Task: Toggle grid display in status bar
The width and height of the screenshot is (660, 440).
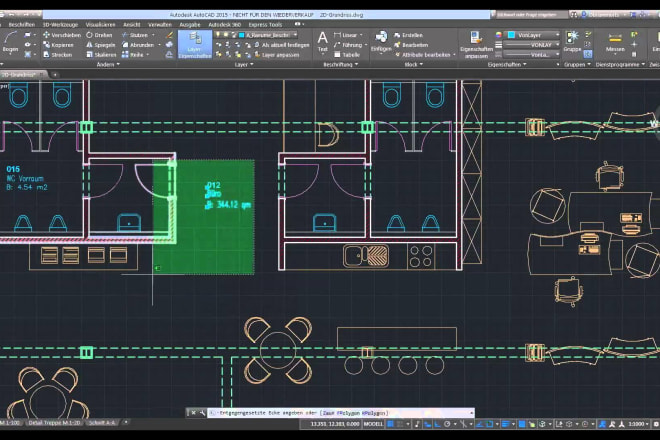Action: coord(391,424)
